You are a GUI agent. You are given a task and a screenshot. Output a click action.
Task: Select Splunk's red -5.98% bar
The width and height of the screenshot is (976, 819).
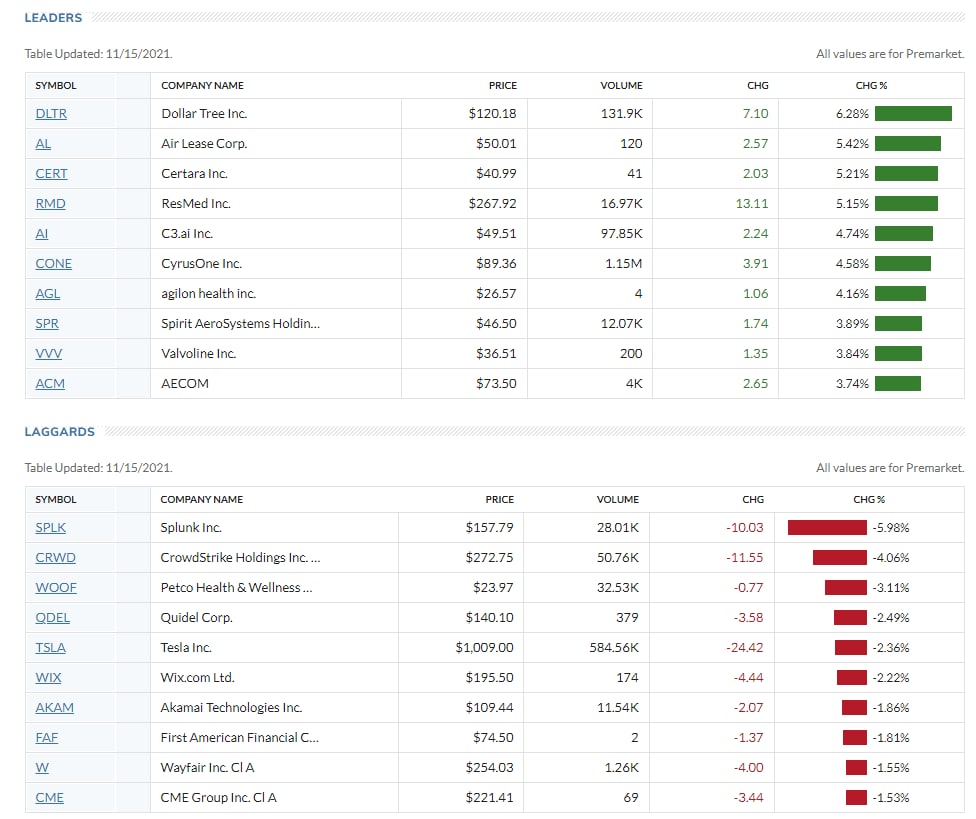827,528
